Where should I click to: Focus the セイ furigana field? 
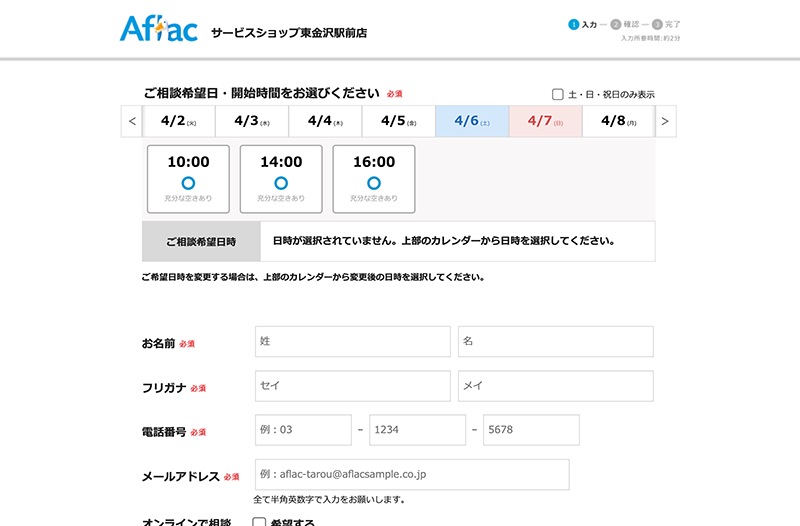(352, 386)
